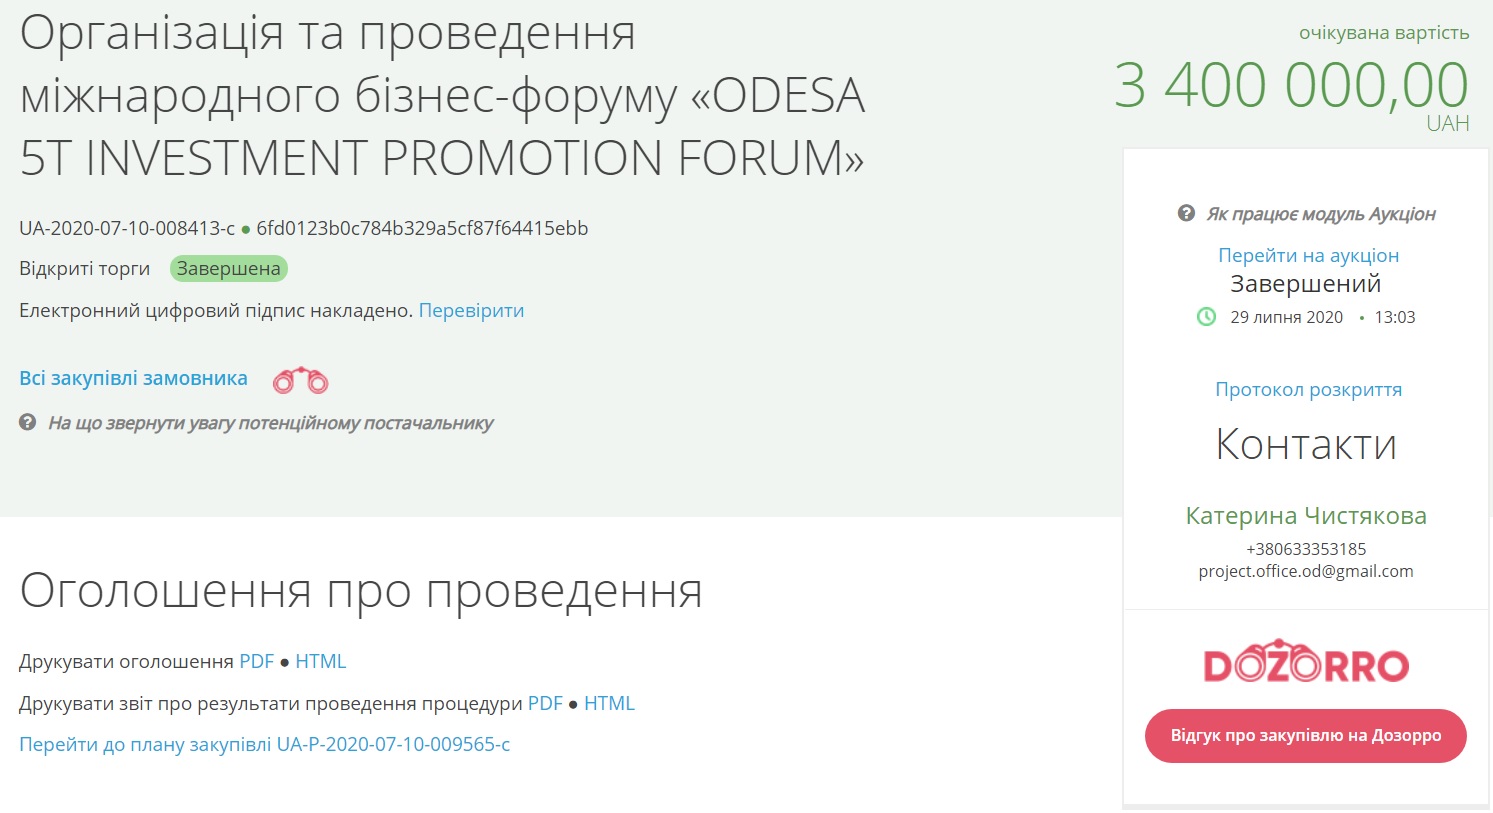Click 'На що звернути увагу потенційному постачальнику'

(270, 423)
